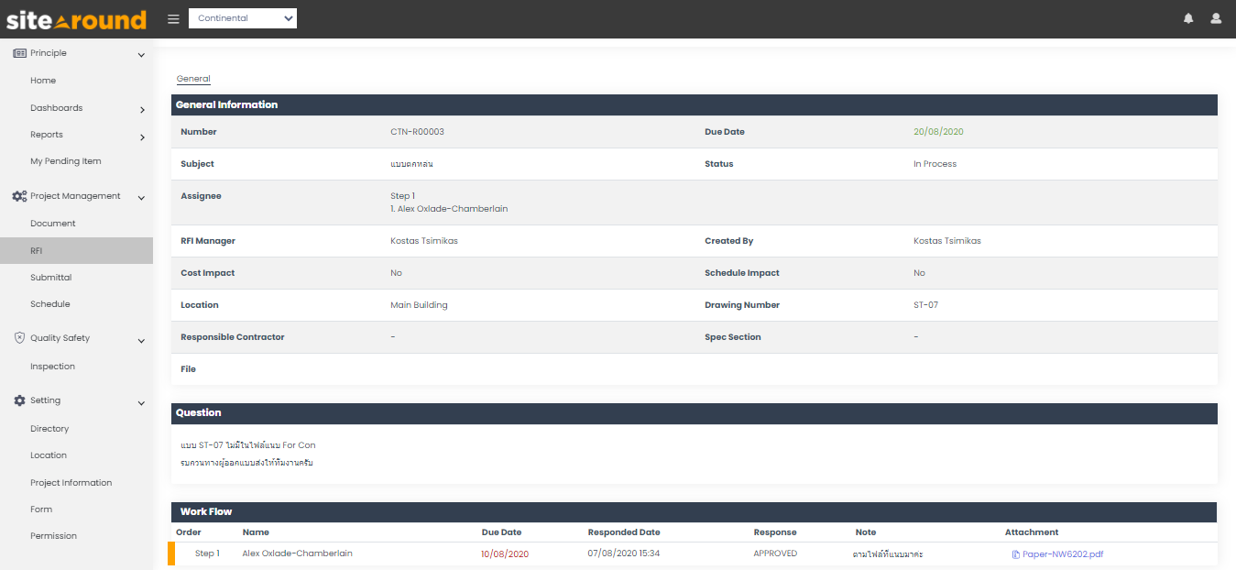Expand the Dashboards submenu arrow
1236x570 pixels.
tap(142, 109)
